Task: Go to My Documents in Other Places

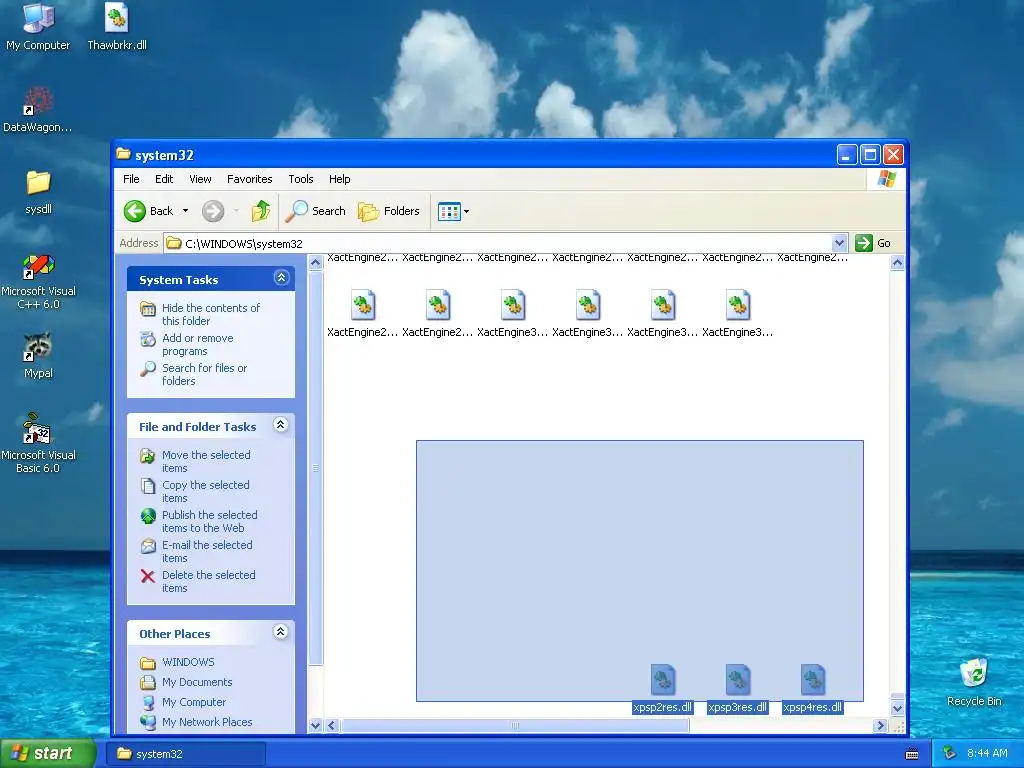Action: [197, 682]
